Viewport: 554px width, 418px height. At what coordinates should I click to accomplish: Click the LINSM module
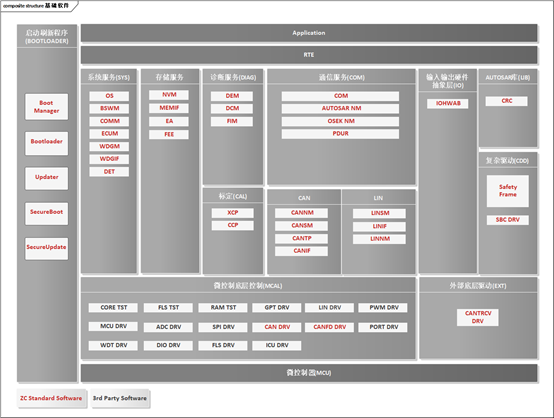(x=379, y=213)
